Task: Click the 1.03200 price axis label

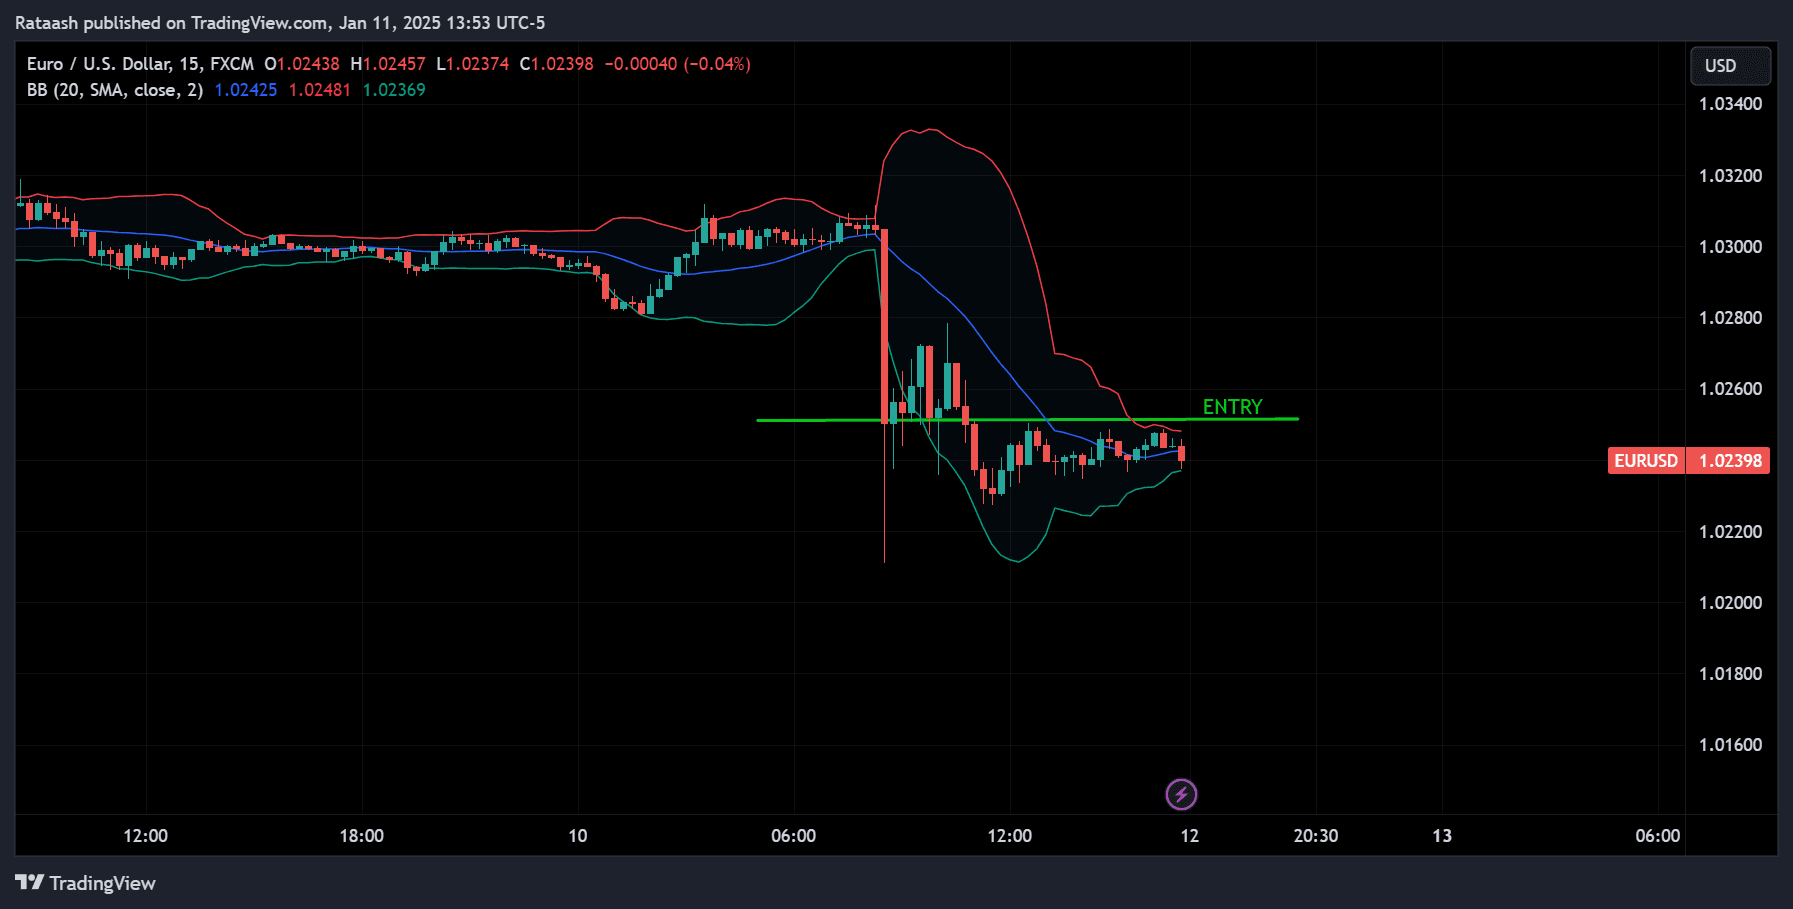Action: [x=1731, y=176]
